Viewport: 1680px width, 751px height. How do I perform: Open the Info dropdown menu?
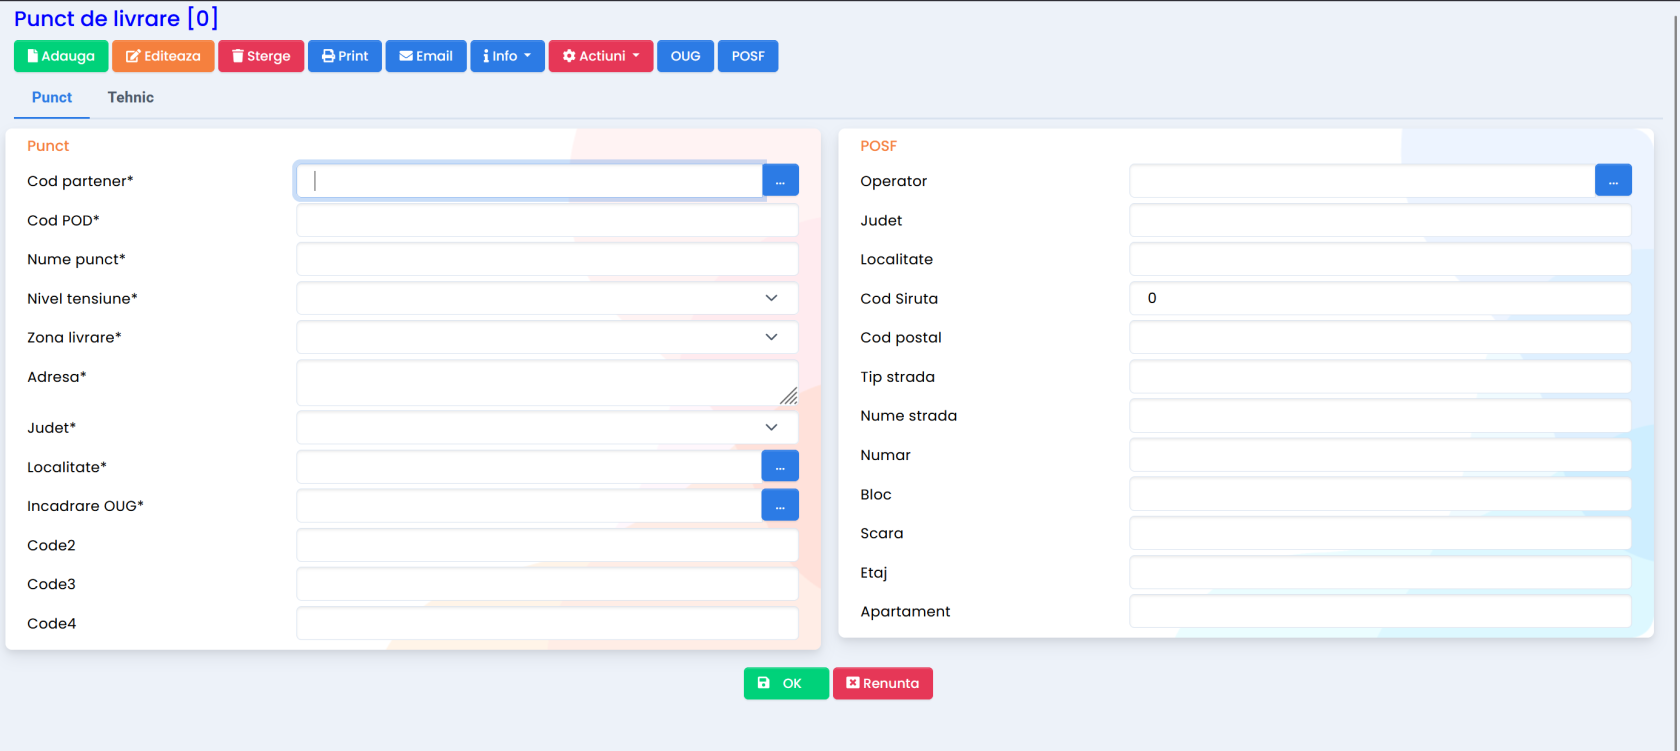click(x=507, y=56)
